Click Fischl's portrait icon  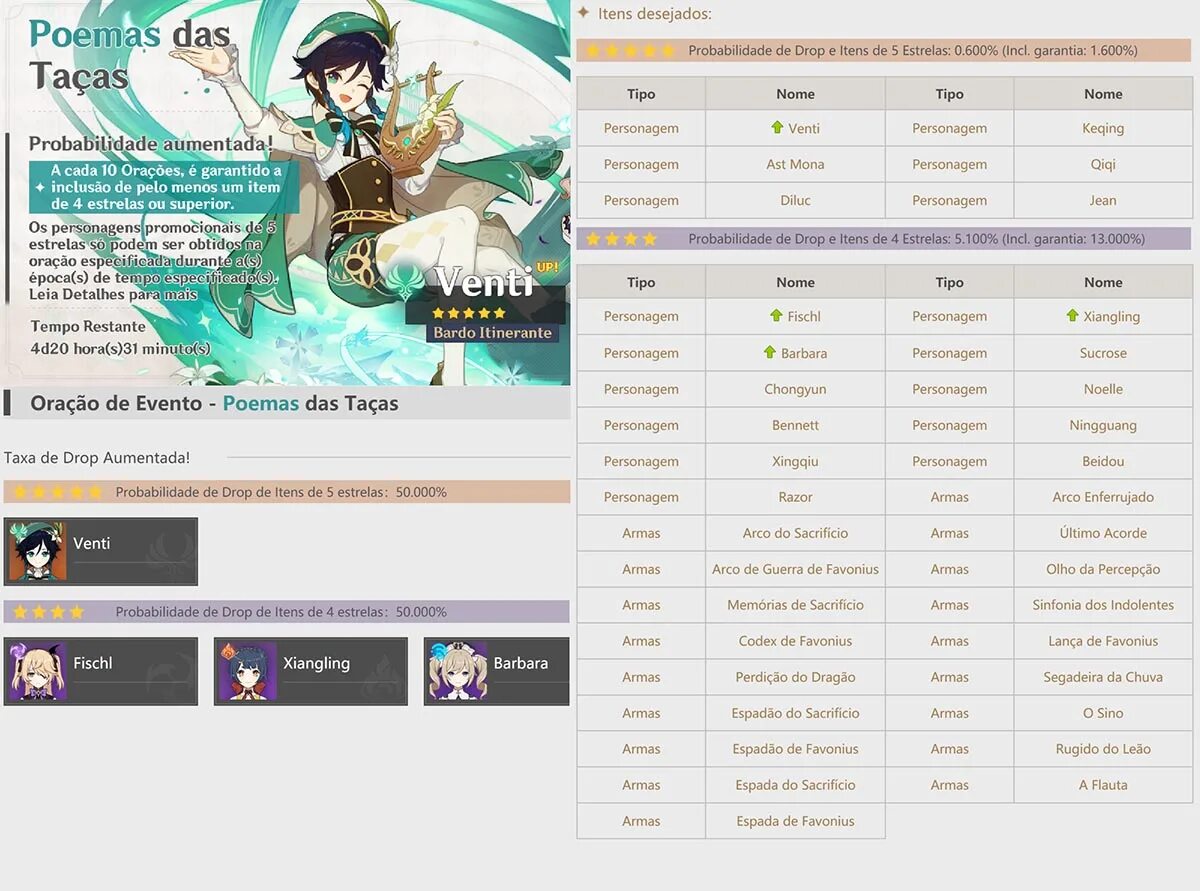click(38, 671)
